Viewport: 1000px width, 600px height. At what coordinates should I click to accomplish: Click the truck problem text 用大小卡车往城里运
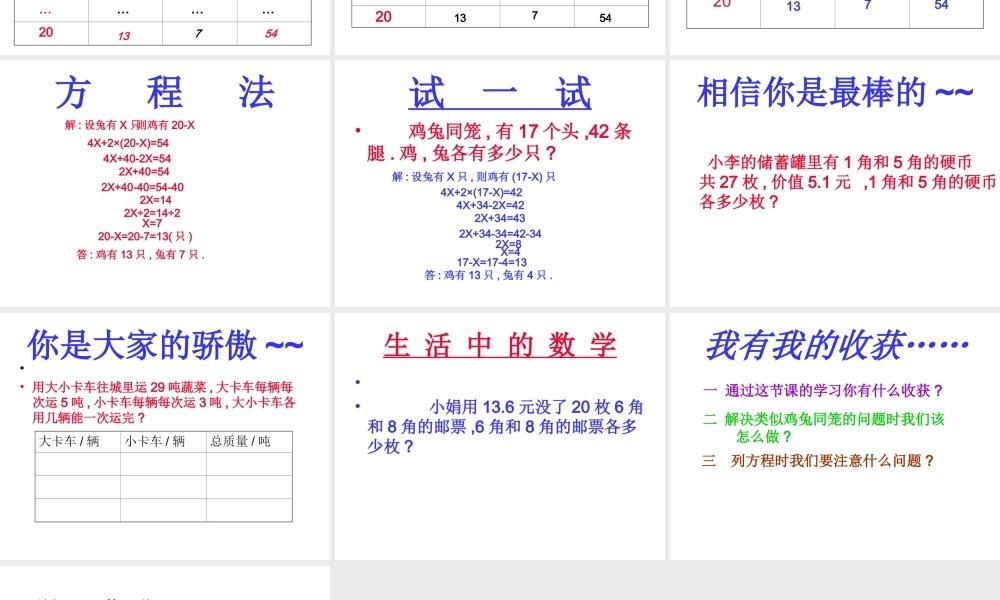tap(163, 402)
